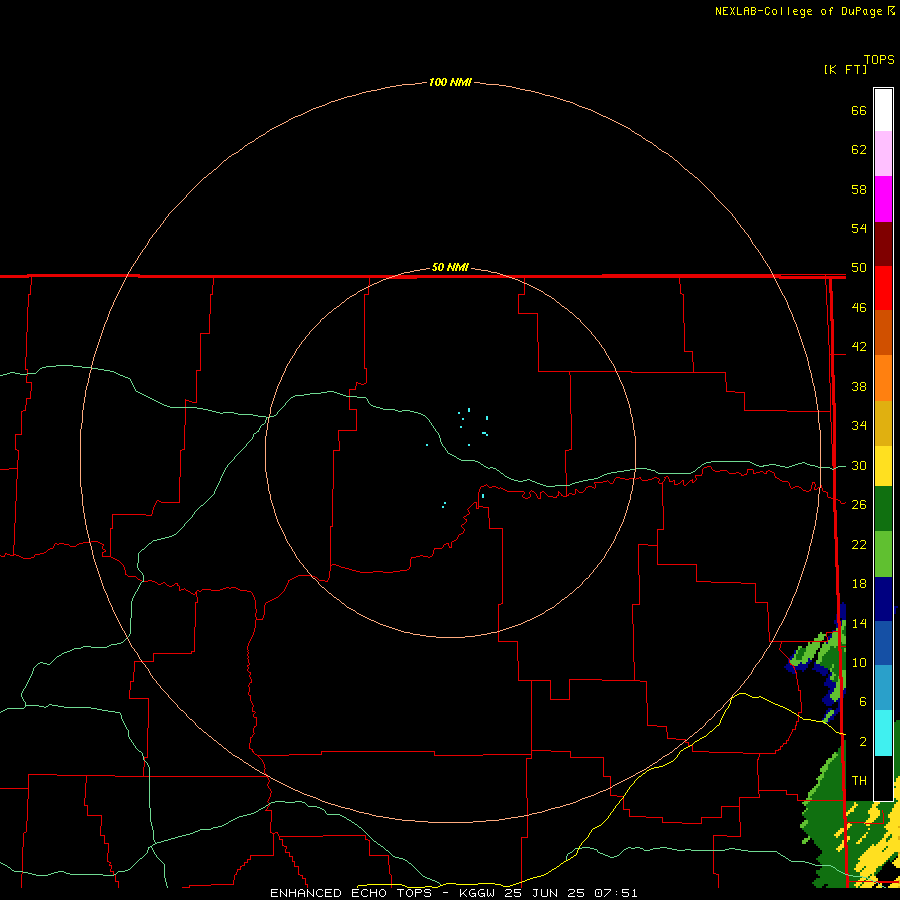Click the light blue 6 kft legend swatch
This screenshot has height=900, width=900.
point(883,688)
